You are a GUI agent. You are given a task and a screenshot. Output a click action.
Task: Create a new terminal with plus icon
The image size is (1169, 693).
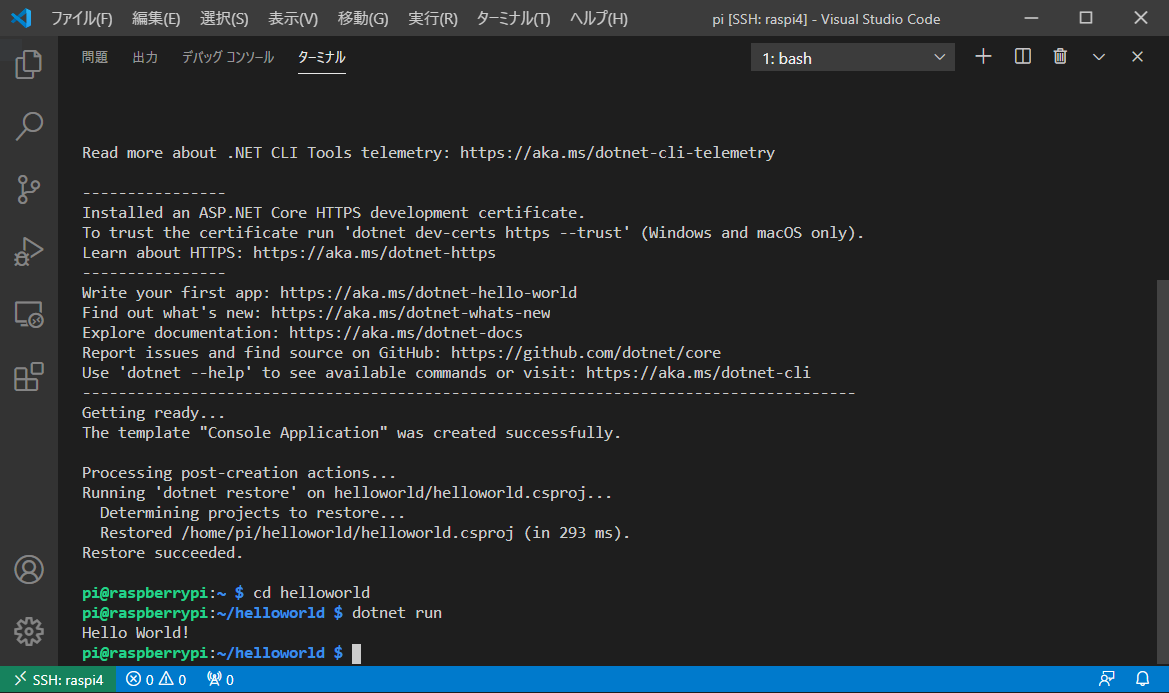(x=983, y=57)
